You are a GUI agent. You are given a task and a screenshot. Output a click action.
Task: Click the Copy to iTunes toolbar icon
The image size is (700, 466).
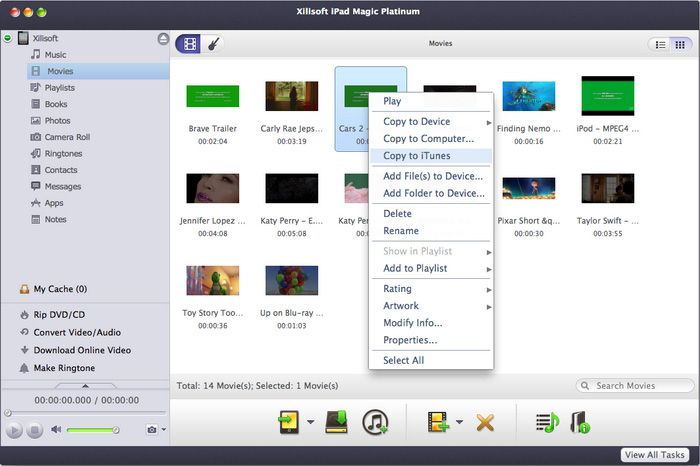tap(375, 421)
